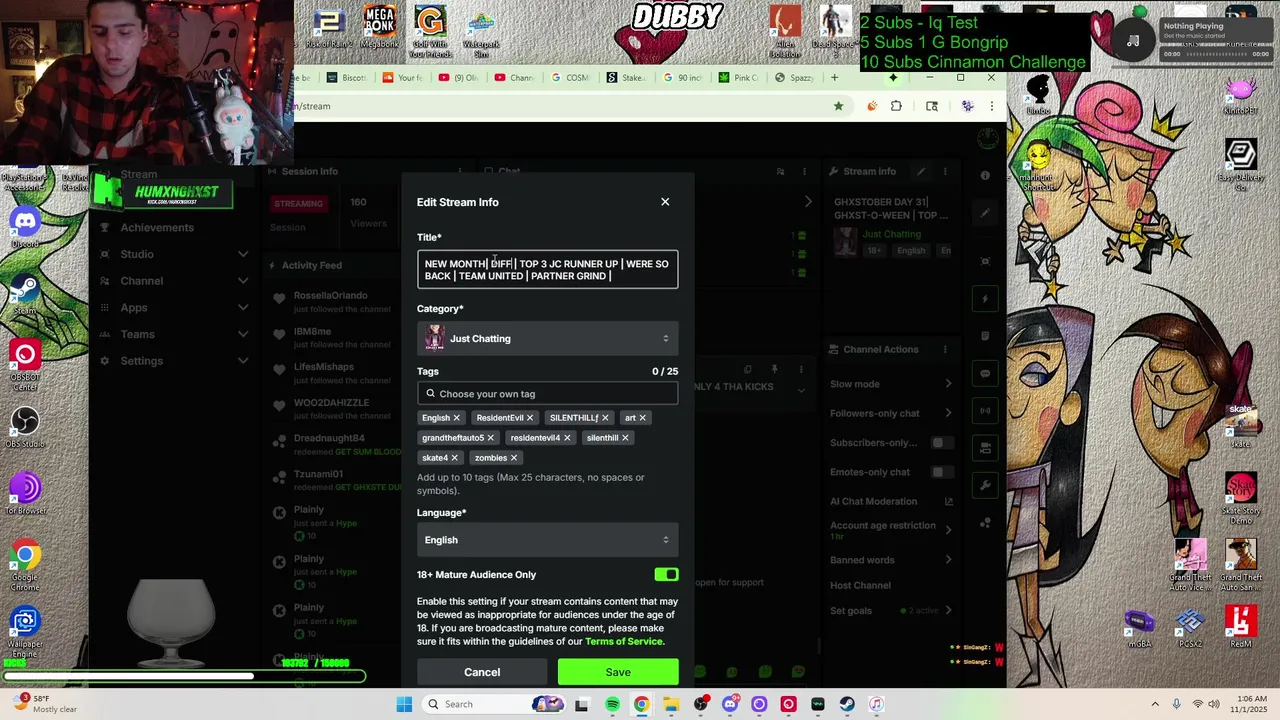Image resolution: width=1280 pixels, height=720 pixels.
Task: Click chat bubble icon on right rail
Action: [x=985, y=374]
